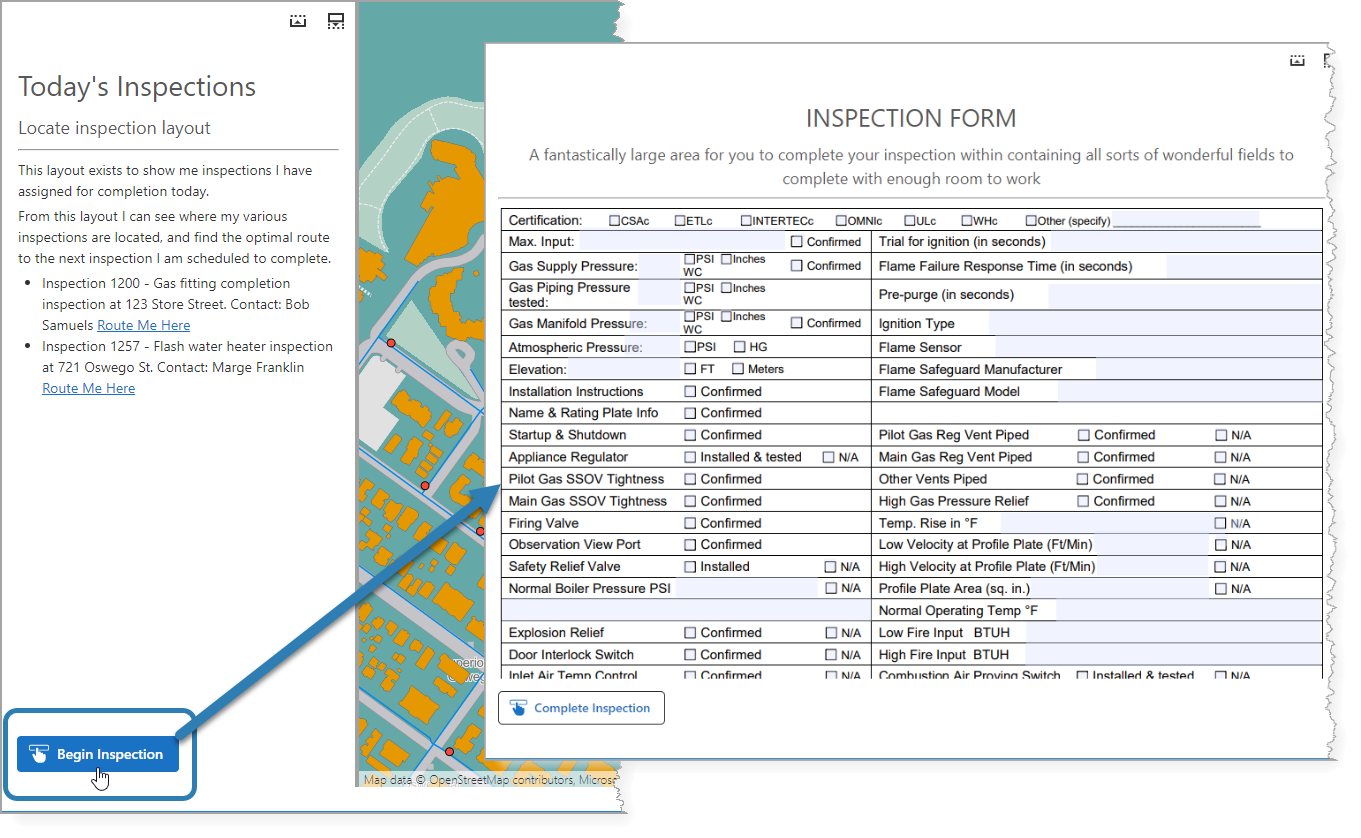The image size is (1361, 838).
Task: Click the expand report panel icon
Action: pos(336,20)
